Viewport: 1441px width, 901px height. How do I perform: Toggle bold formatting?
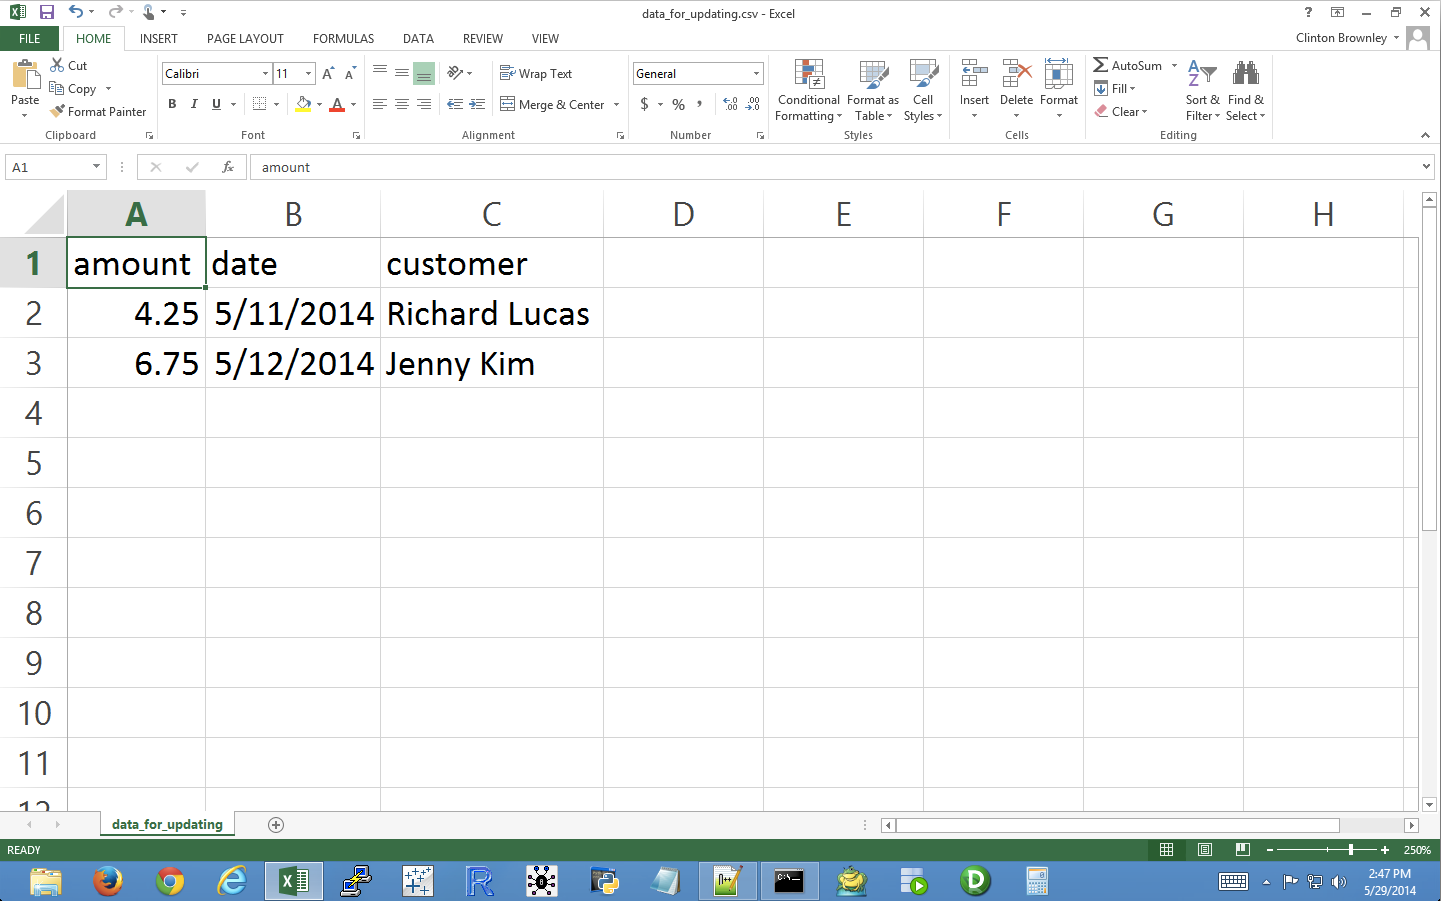[171, 103]
